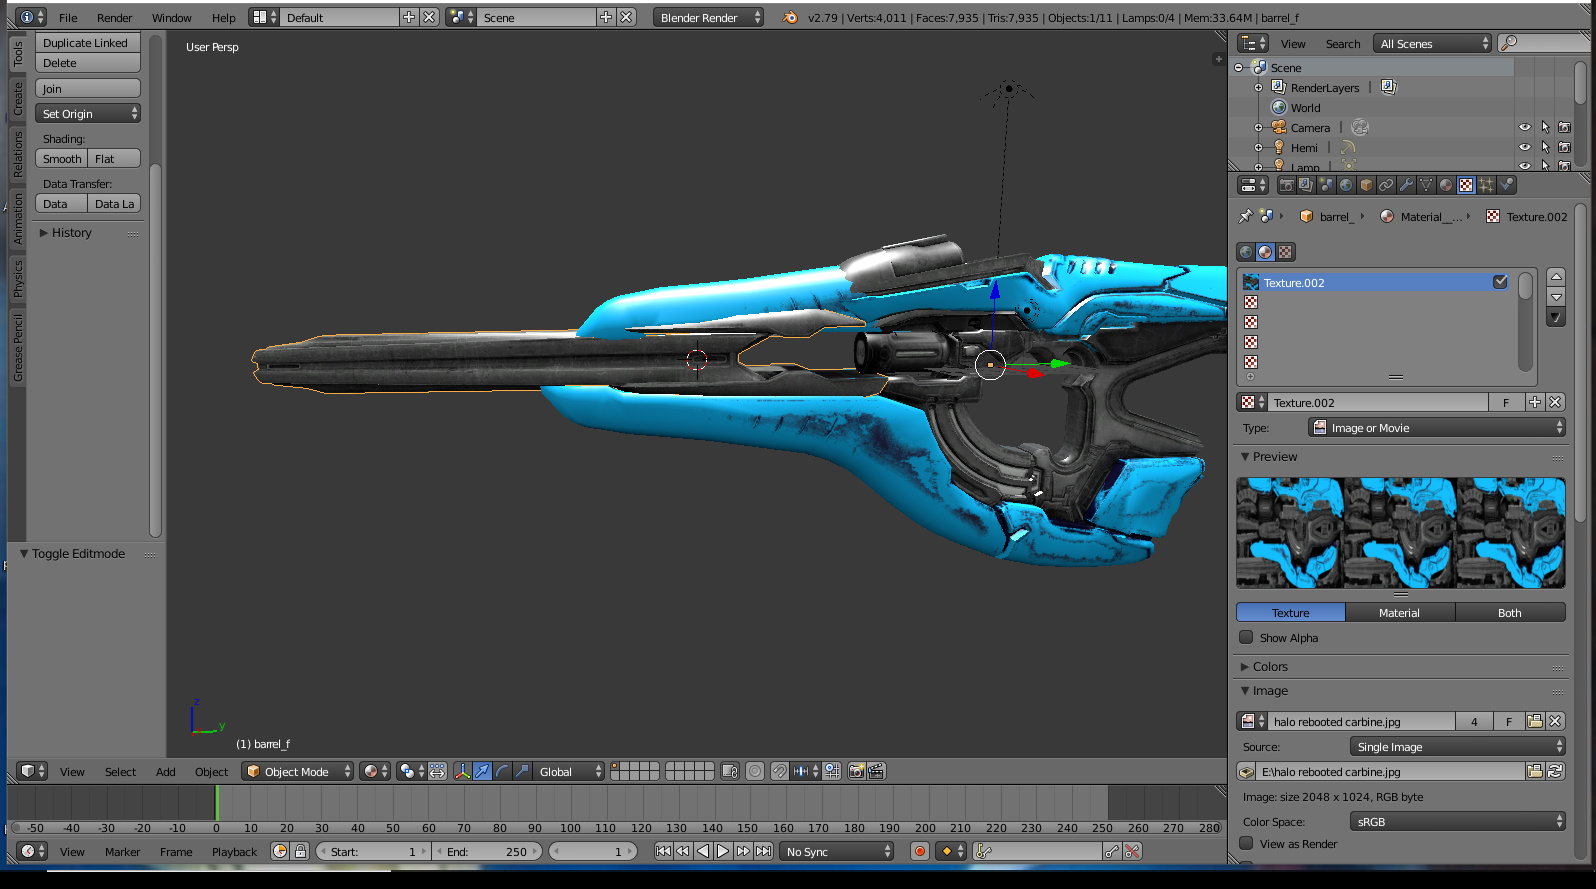Open the No Sync playback dropdown

tap(837, 851)
